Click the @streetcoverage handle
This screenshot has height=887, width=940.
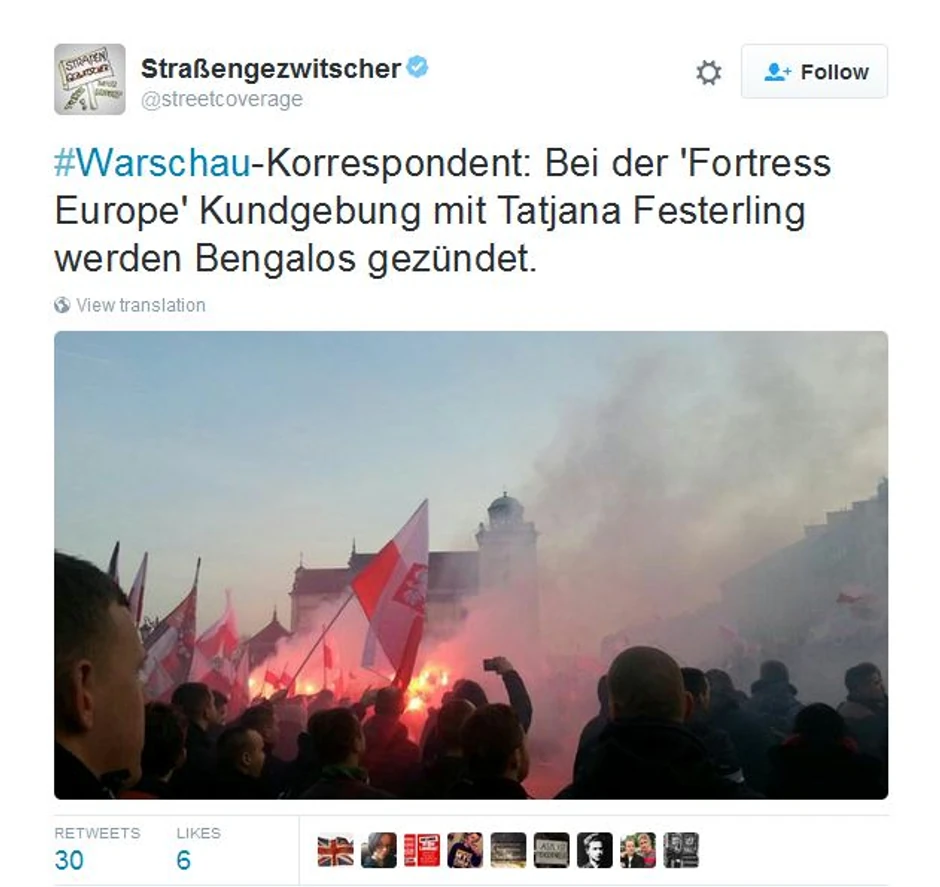pos(222,99)
